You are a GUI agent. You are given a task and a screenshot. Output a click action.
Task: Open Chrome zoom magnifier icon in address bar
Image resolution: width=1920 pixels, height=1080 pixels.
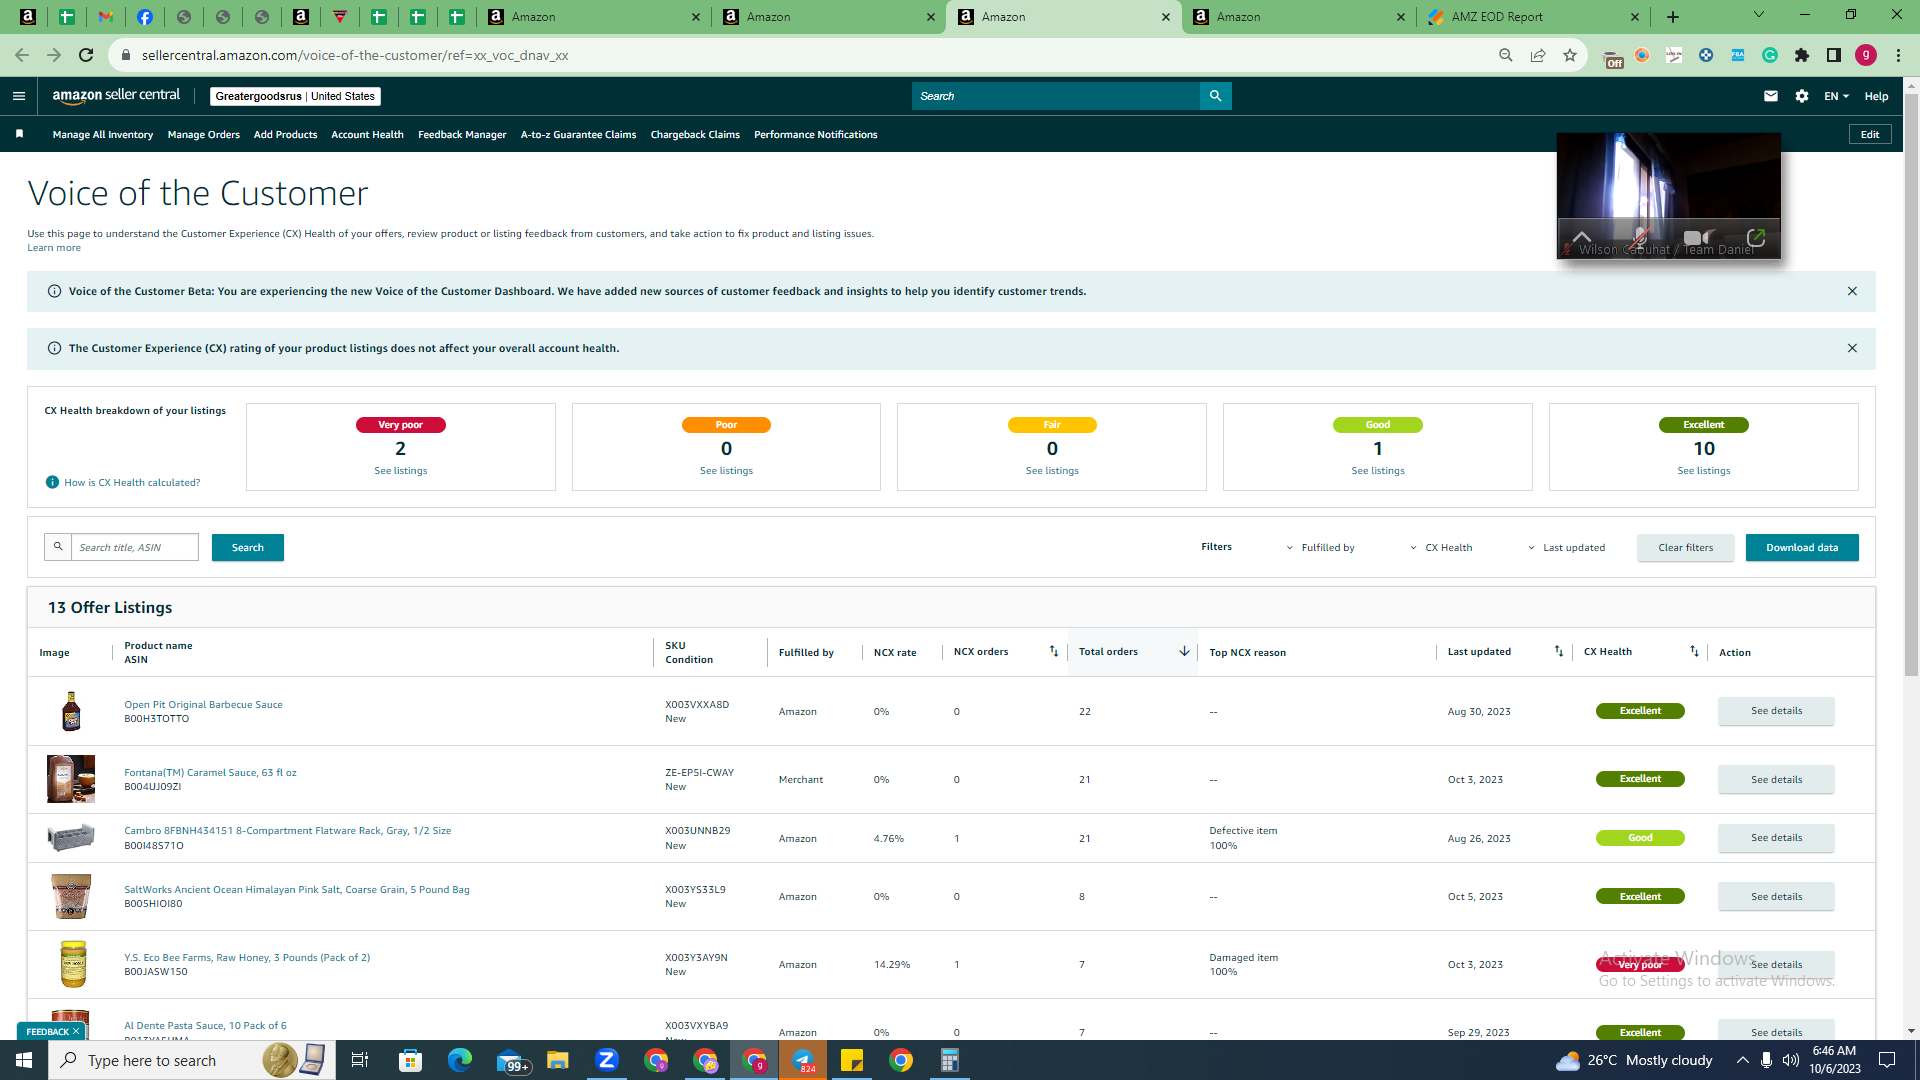pyautogui.click(x=1506, y=55)
